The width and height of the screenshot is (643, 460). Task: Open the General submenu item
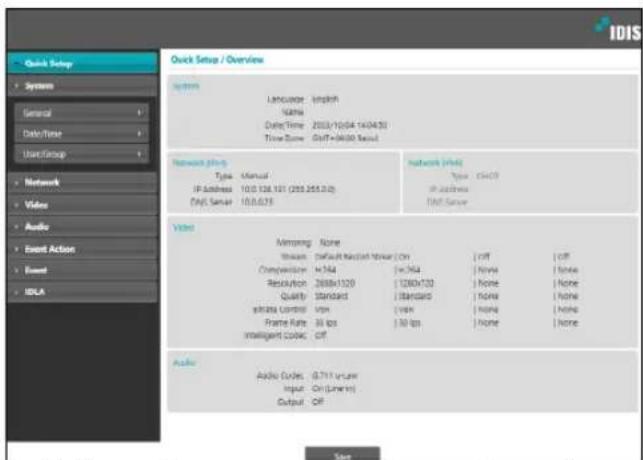click(x=81, y=113)
